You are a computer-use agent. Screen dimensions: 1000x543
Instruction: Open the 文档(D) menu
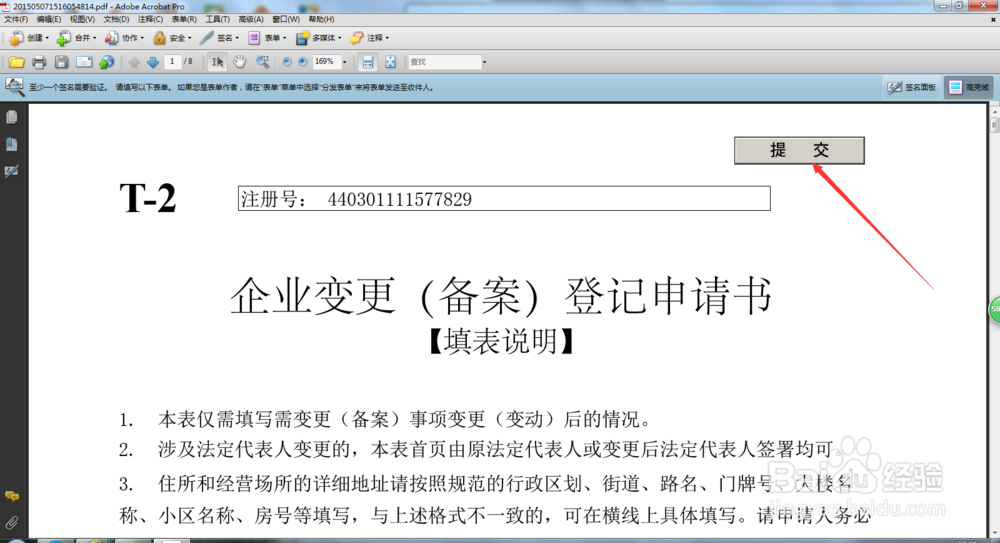pyautogui.click(x=116, y=20)
